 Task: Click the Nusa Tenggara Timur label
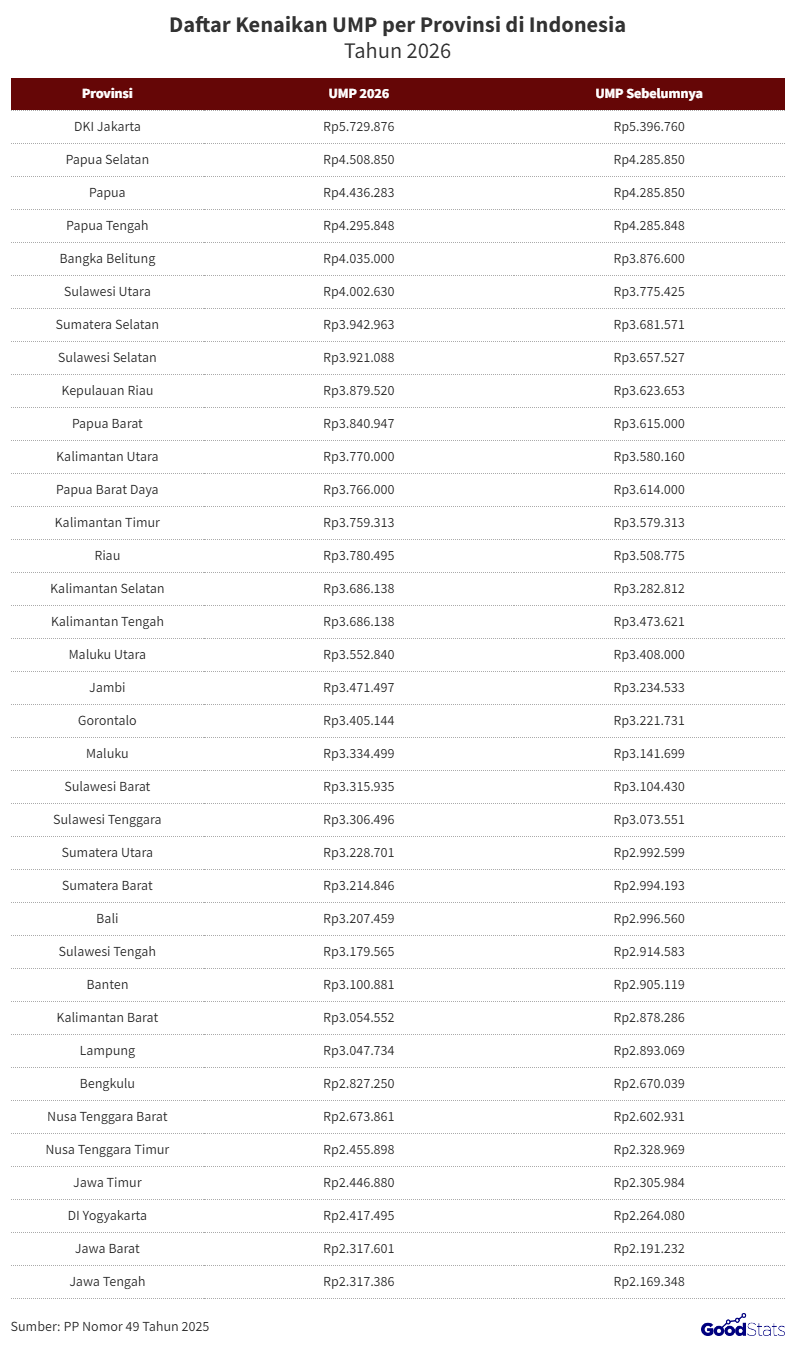(107, 1150)
